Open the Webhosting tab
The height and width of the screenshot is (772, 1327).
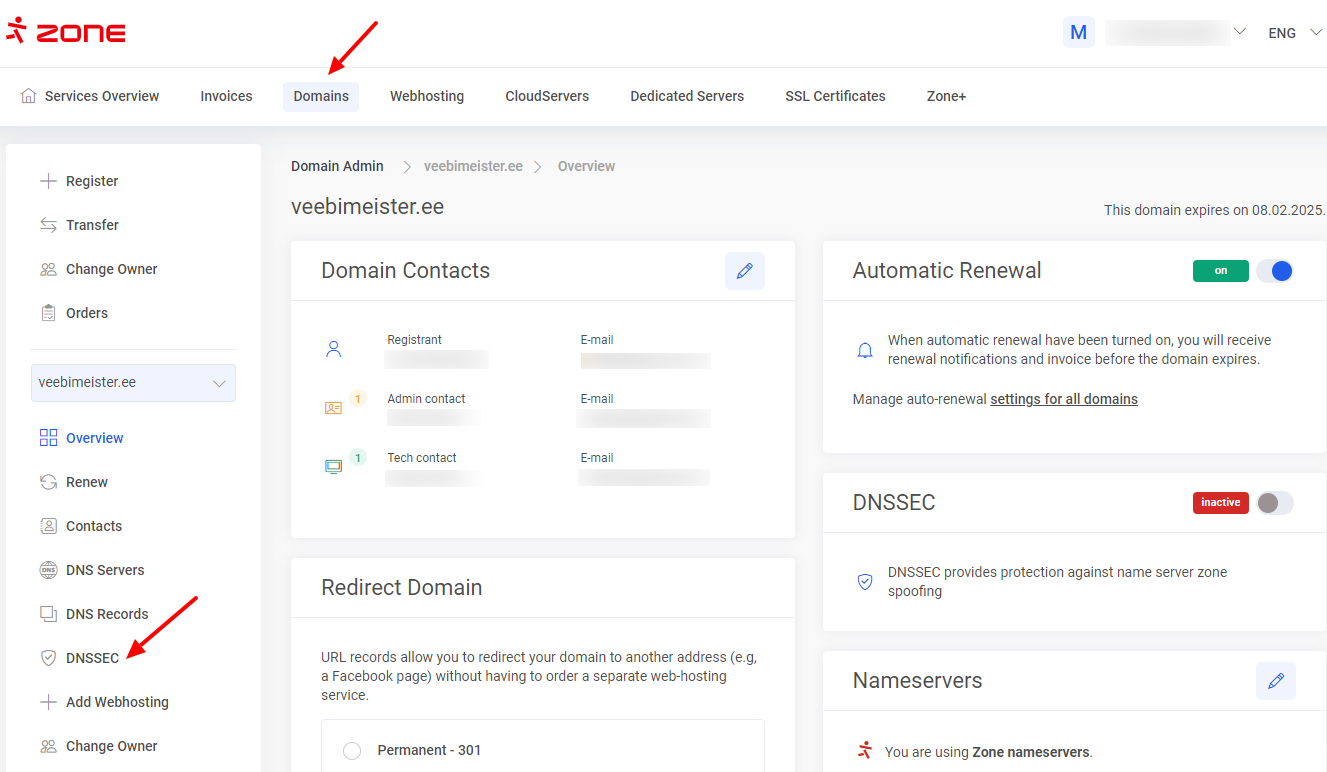point(427,96)
